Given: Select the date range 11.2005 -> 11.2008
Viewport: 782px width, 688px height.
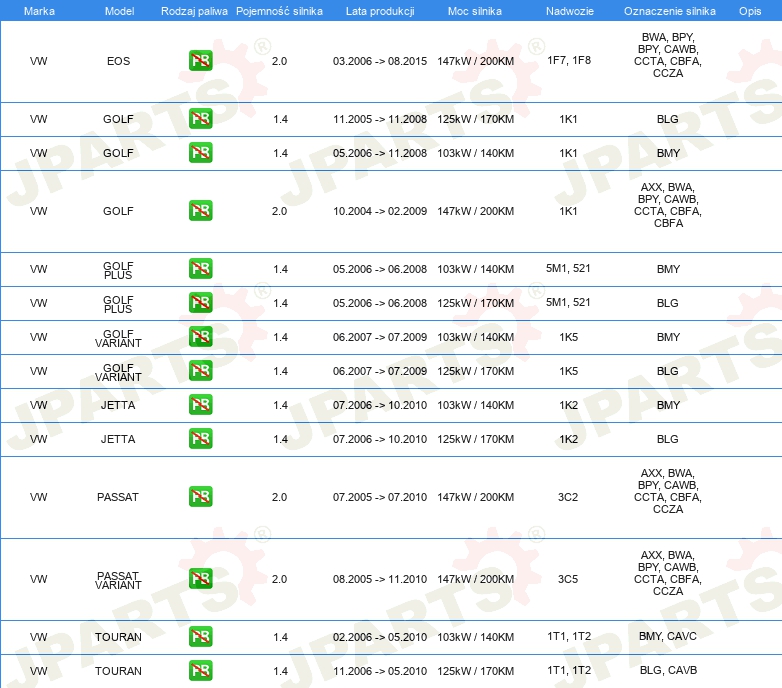Looking at the screenshot, I should click(380, 119).
